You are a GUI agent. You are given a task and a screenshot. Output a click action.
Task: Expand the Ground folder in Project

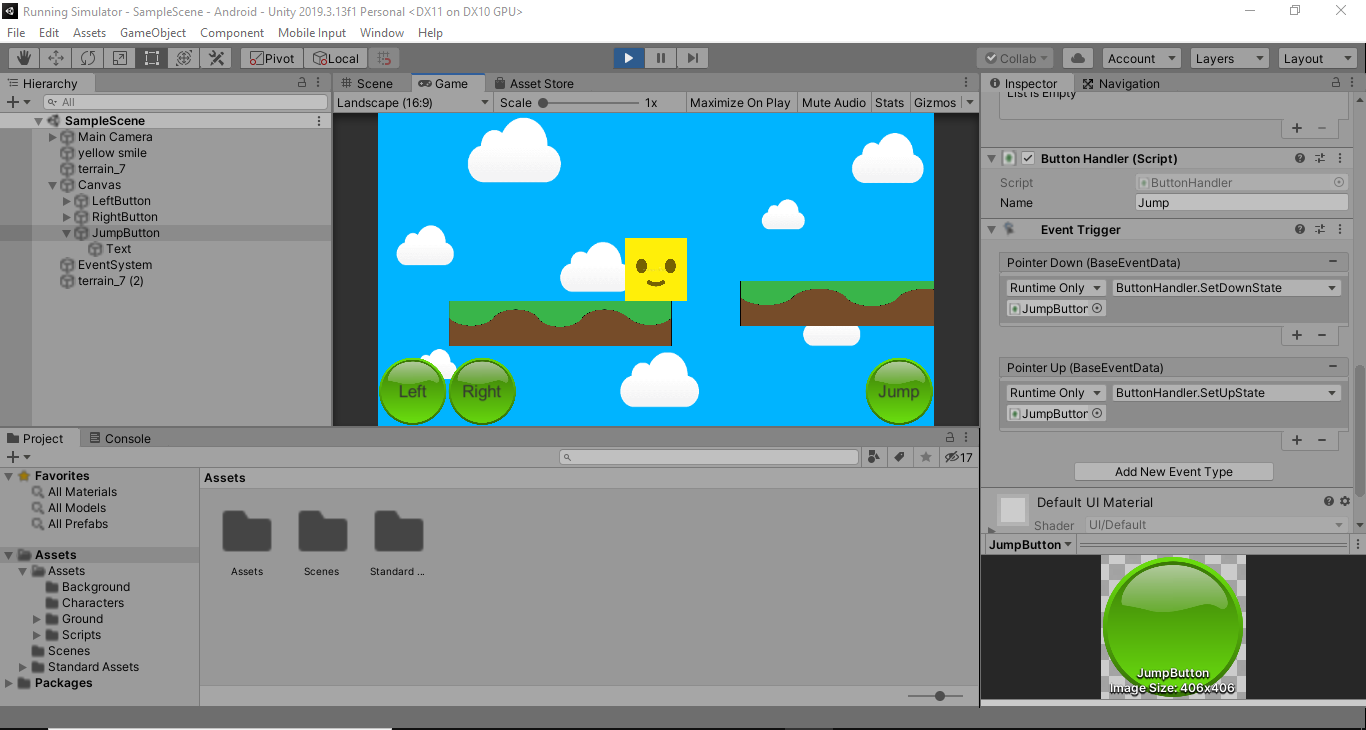pos(37,619)
